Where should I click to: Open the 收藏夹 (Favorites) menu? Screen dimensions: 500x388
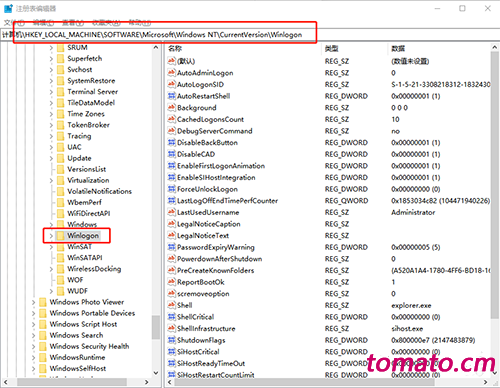(106, 23)
